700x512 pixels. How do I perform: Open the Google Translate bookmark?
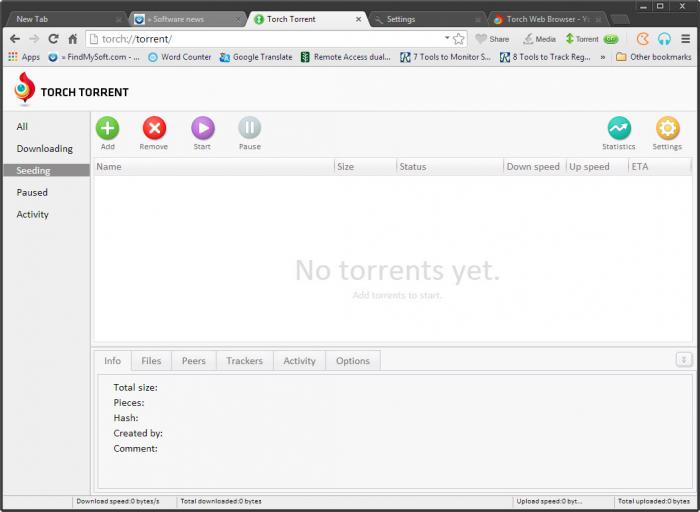pos(256,57)
